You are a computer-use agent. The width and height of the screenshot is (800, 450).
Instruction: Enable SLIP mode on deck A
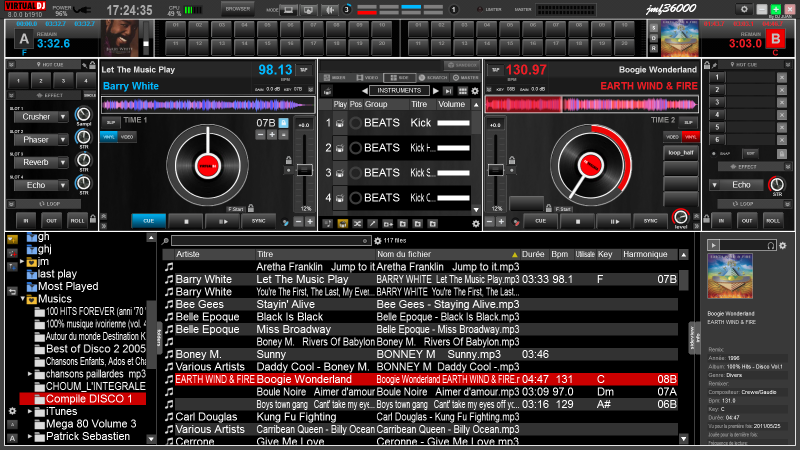click(x=111, y=122)
